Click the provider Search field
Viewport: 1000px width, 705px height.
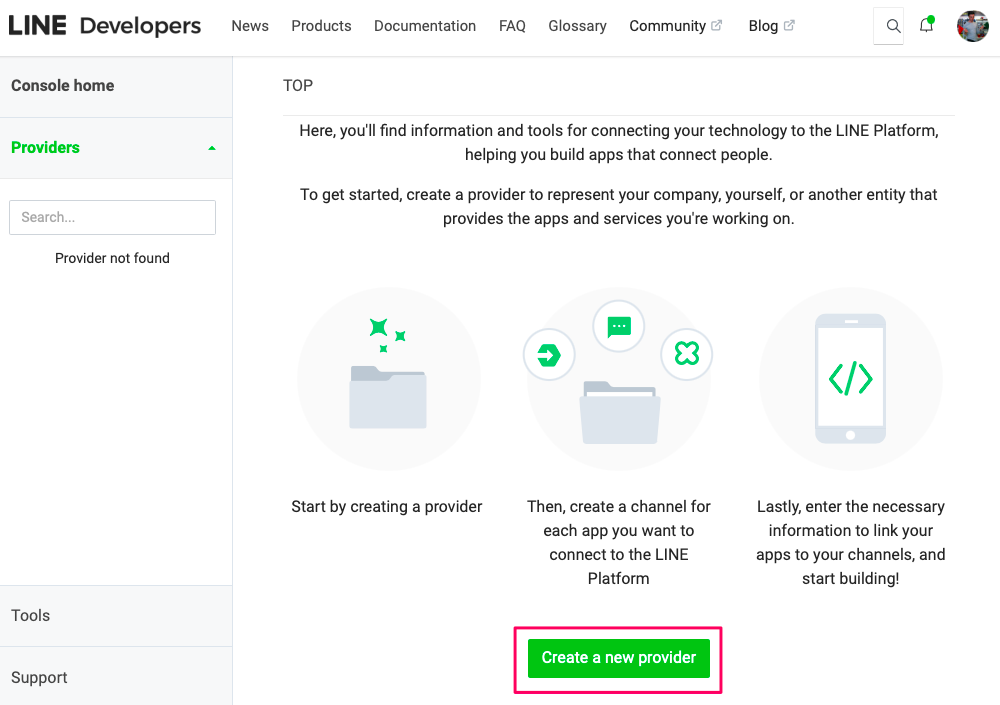(112, 218)
